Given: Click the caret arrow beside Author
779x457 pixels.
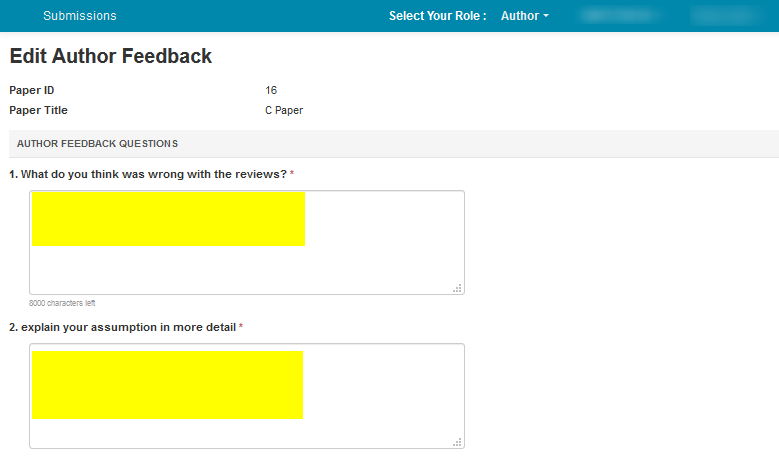Looking at the screenshot, I should pyautogui.click(x=546, y=17).
